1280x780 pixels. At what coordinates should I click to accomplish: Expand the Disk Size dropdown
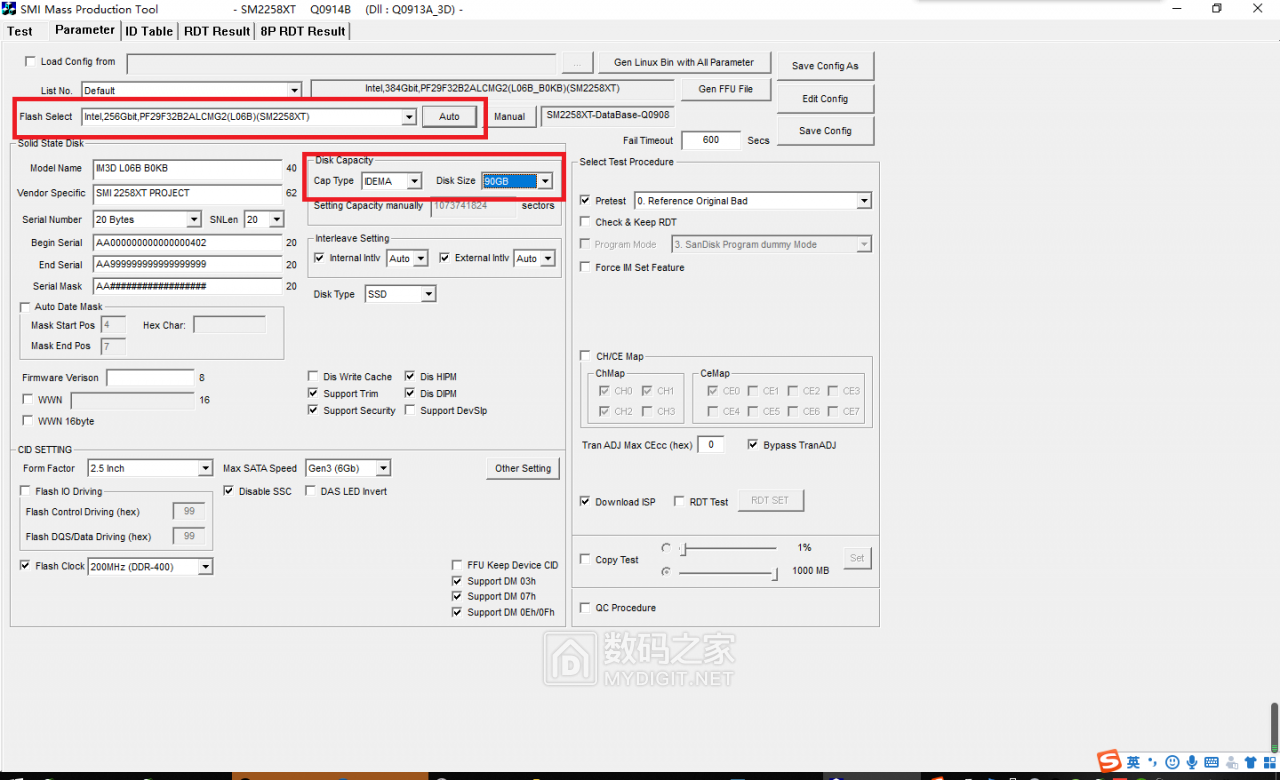pos(545,181)
